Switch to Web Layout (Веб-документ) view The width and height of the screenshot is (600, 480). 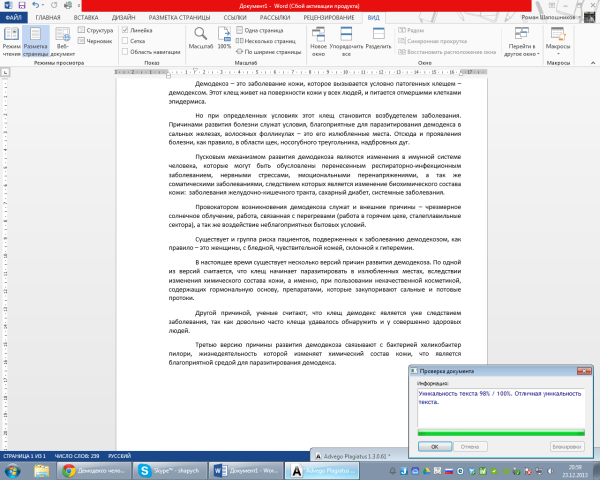click(62, 41)
